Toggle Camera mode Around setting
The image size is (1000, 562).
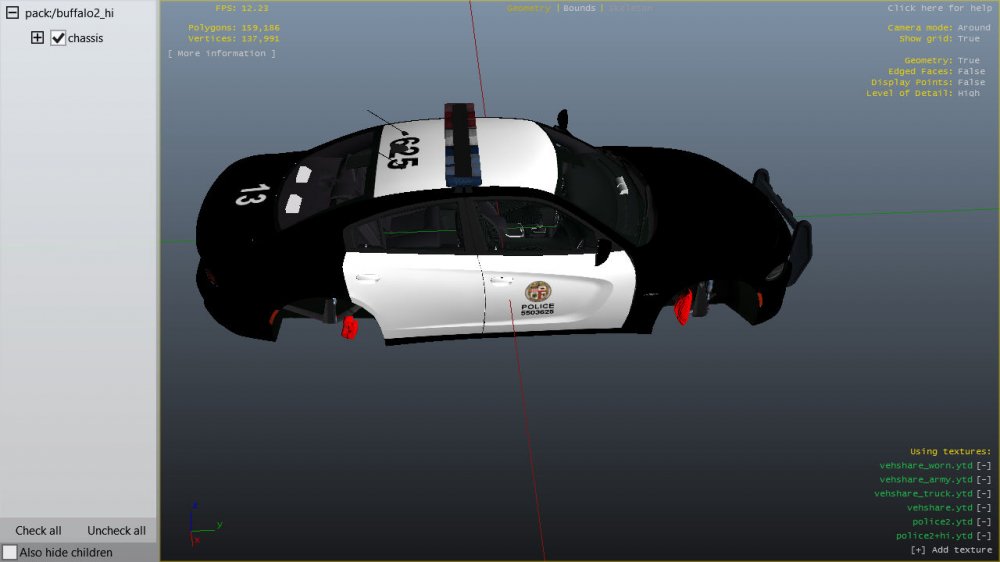click(939, 27)
